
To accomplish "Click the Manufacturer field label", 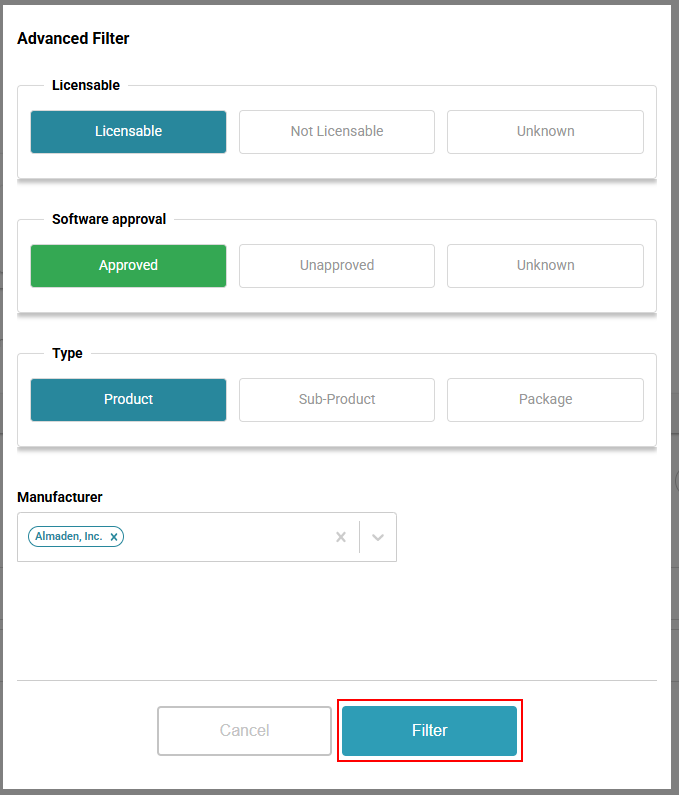I will [x=60, y=497].
